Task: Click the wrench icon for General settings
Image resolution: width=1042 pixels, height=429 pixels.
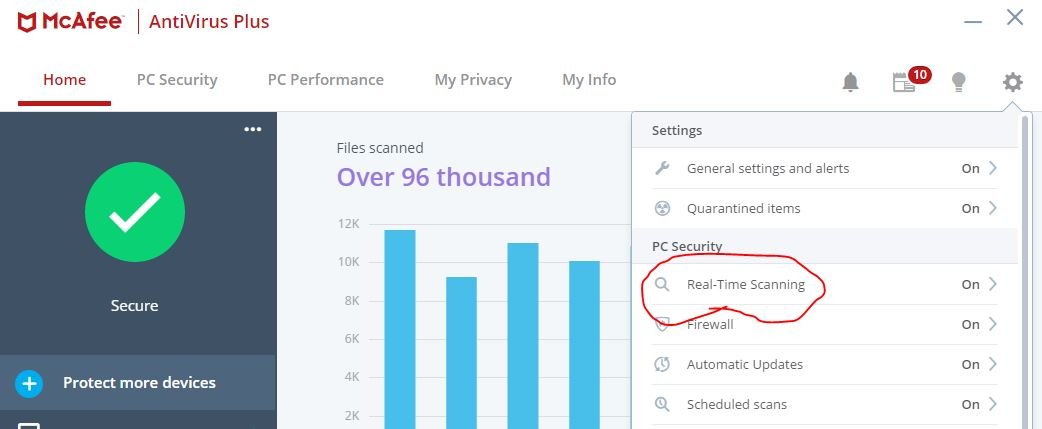Action: 662,168
